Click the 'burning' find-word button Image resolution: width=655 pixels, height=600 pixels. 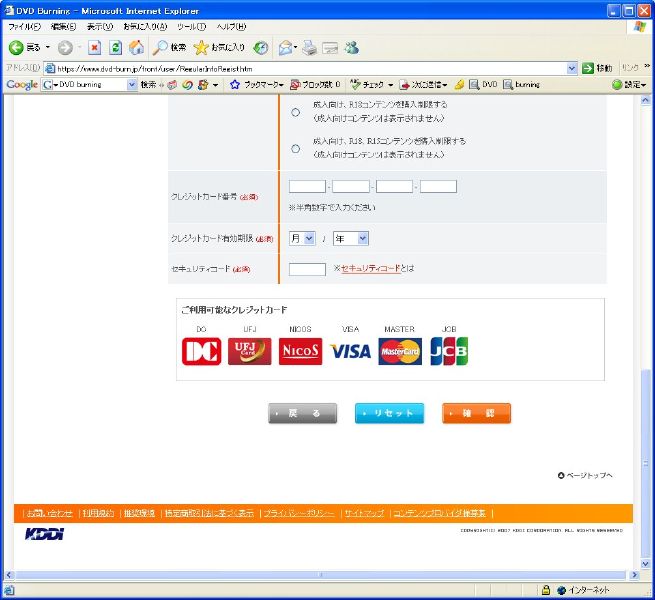521,85
